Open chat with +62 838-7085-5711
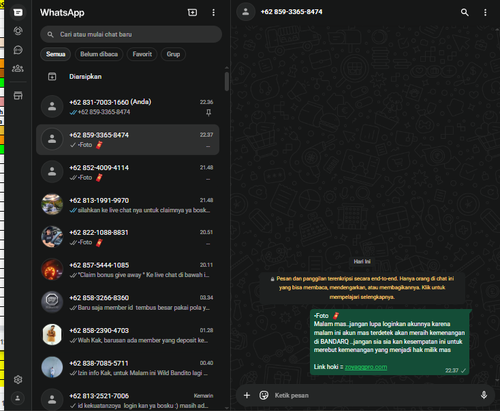Viewport: 500px width, 411px height. (x=128, y=368)
